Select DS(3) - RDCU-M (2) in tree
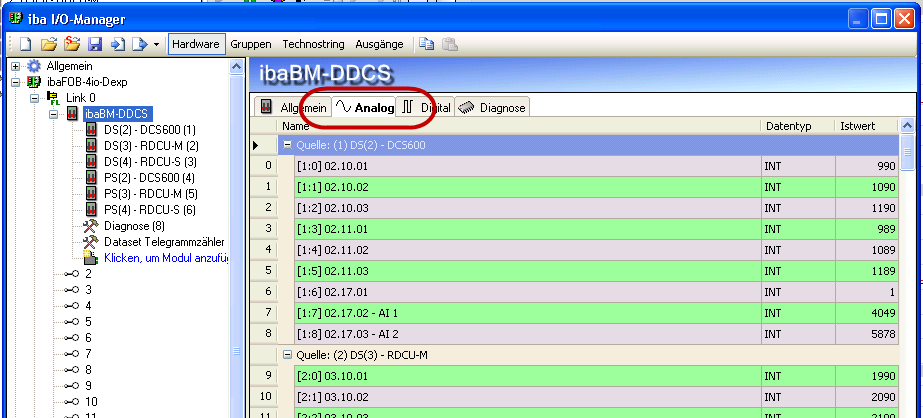Image resolution: width=923 pixels, height=418 pixels. (151, 145)
